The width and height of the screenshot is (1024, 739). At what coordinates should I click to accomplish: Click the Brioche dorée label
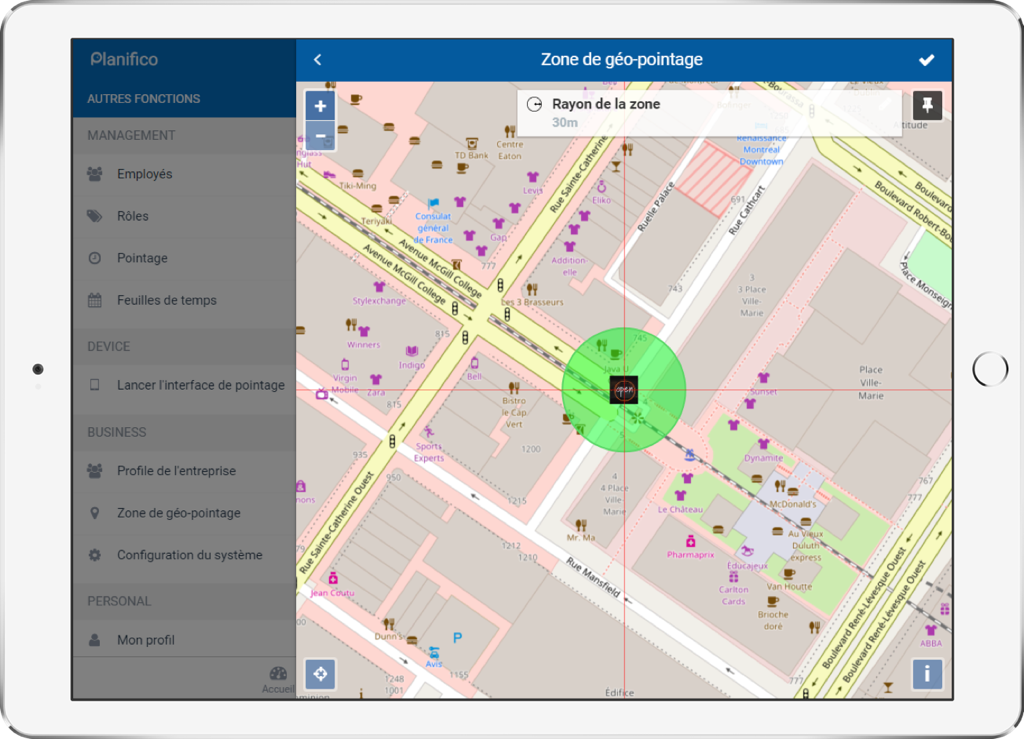click(x=773, y=620)
